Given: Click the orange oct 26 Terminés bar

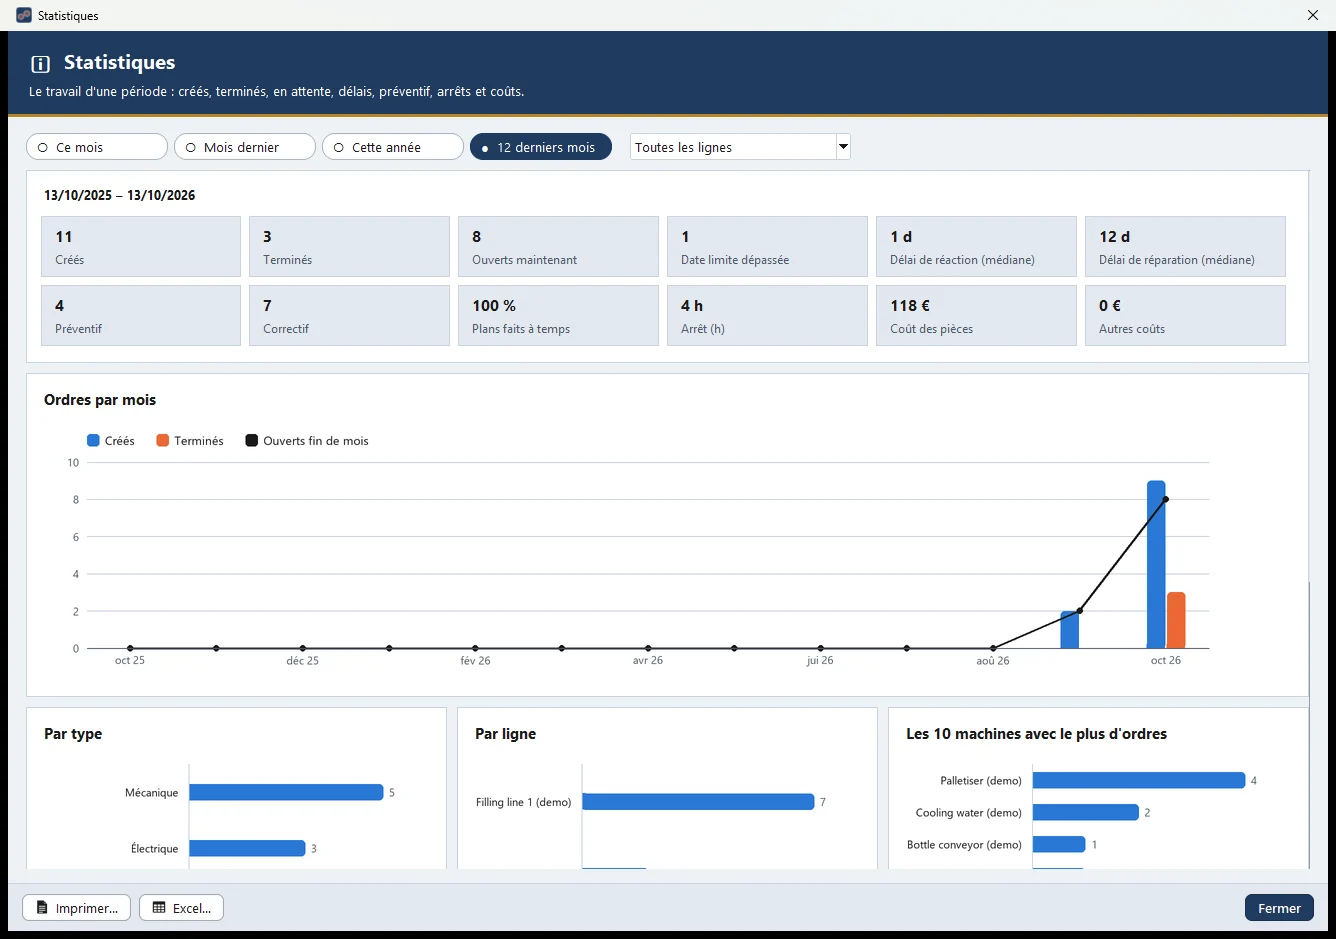Looking at the screenshot, I should pyautogui.click(x=1176, y=621).
